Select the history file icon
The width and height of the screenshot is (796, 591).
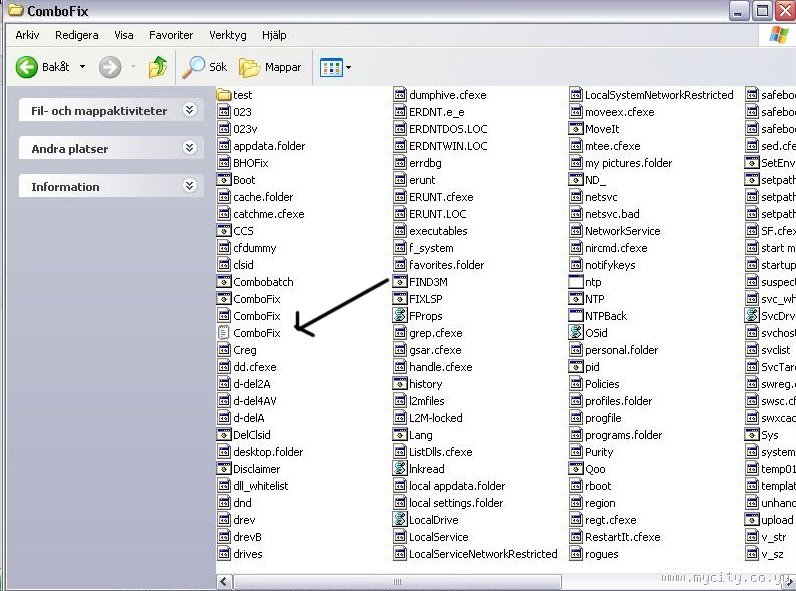click(x=400, y=384)
